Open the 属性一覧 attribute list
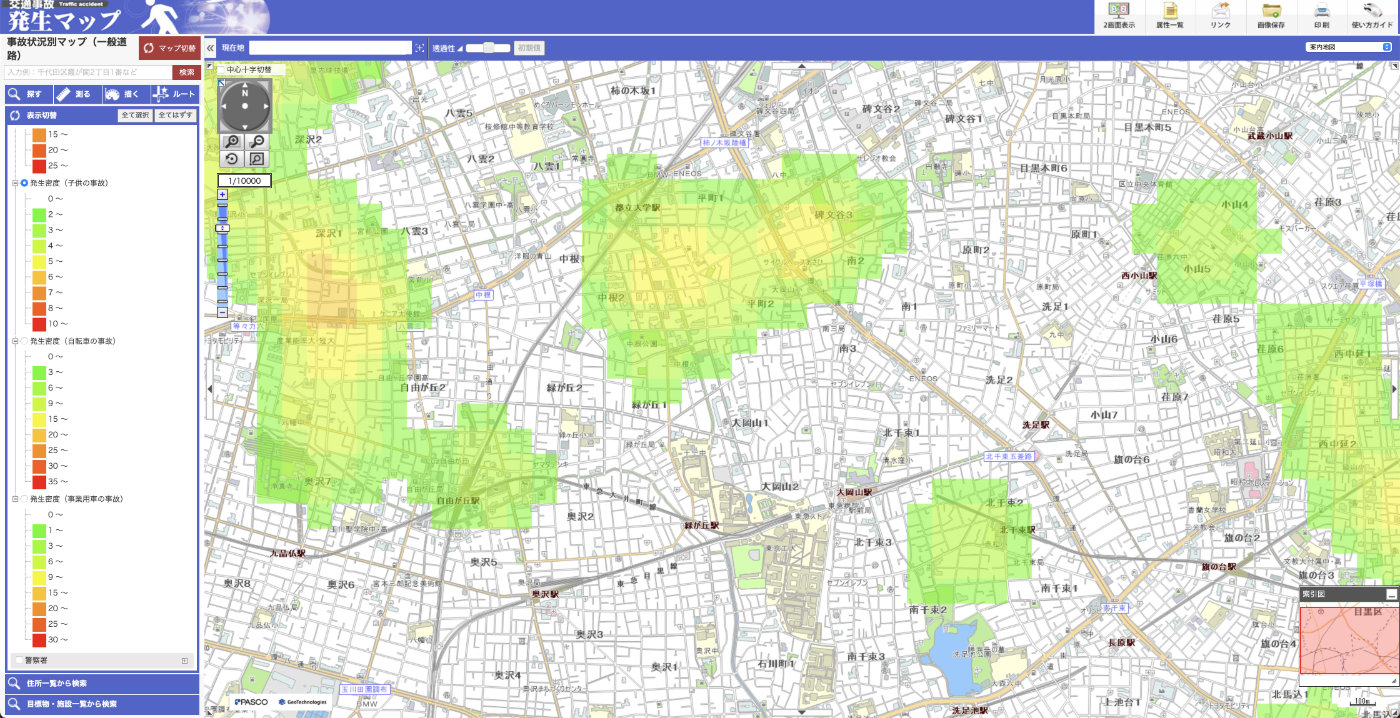 tap(1169, 15)
